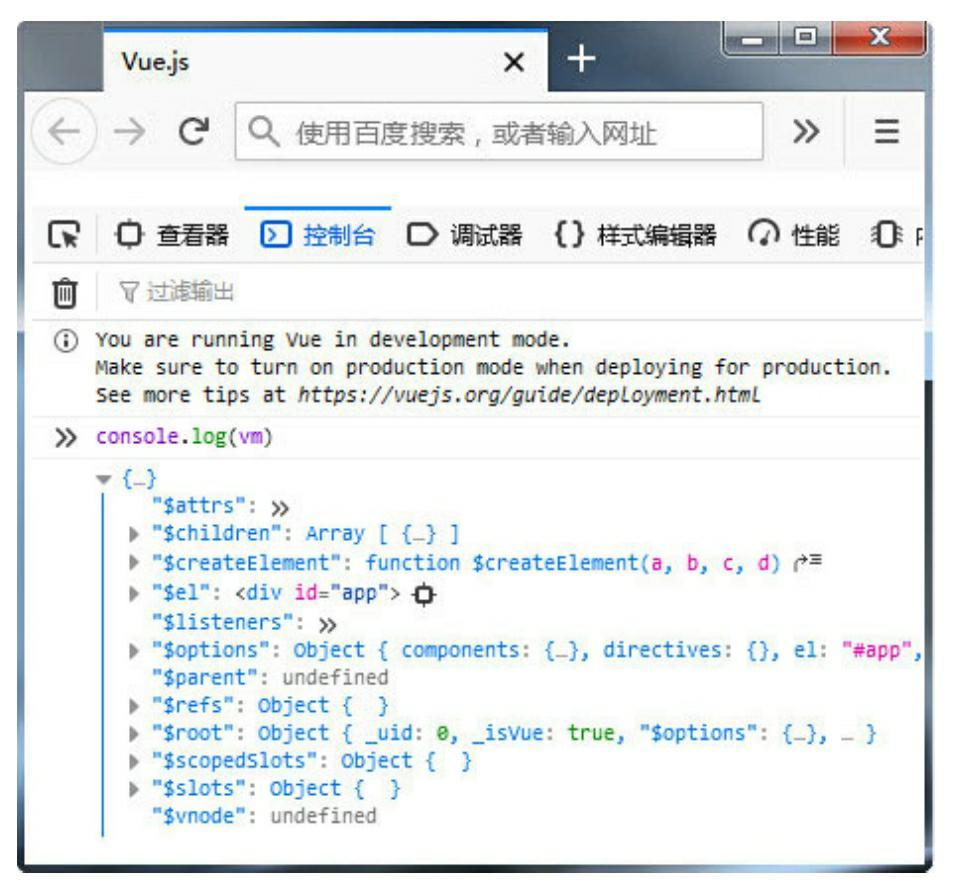Clear console output with the trash icon
The width and height of the screenshot is (958, 888).
point(65,293)
